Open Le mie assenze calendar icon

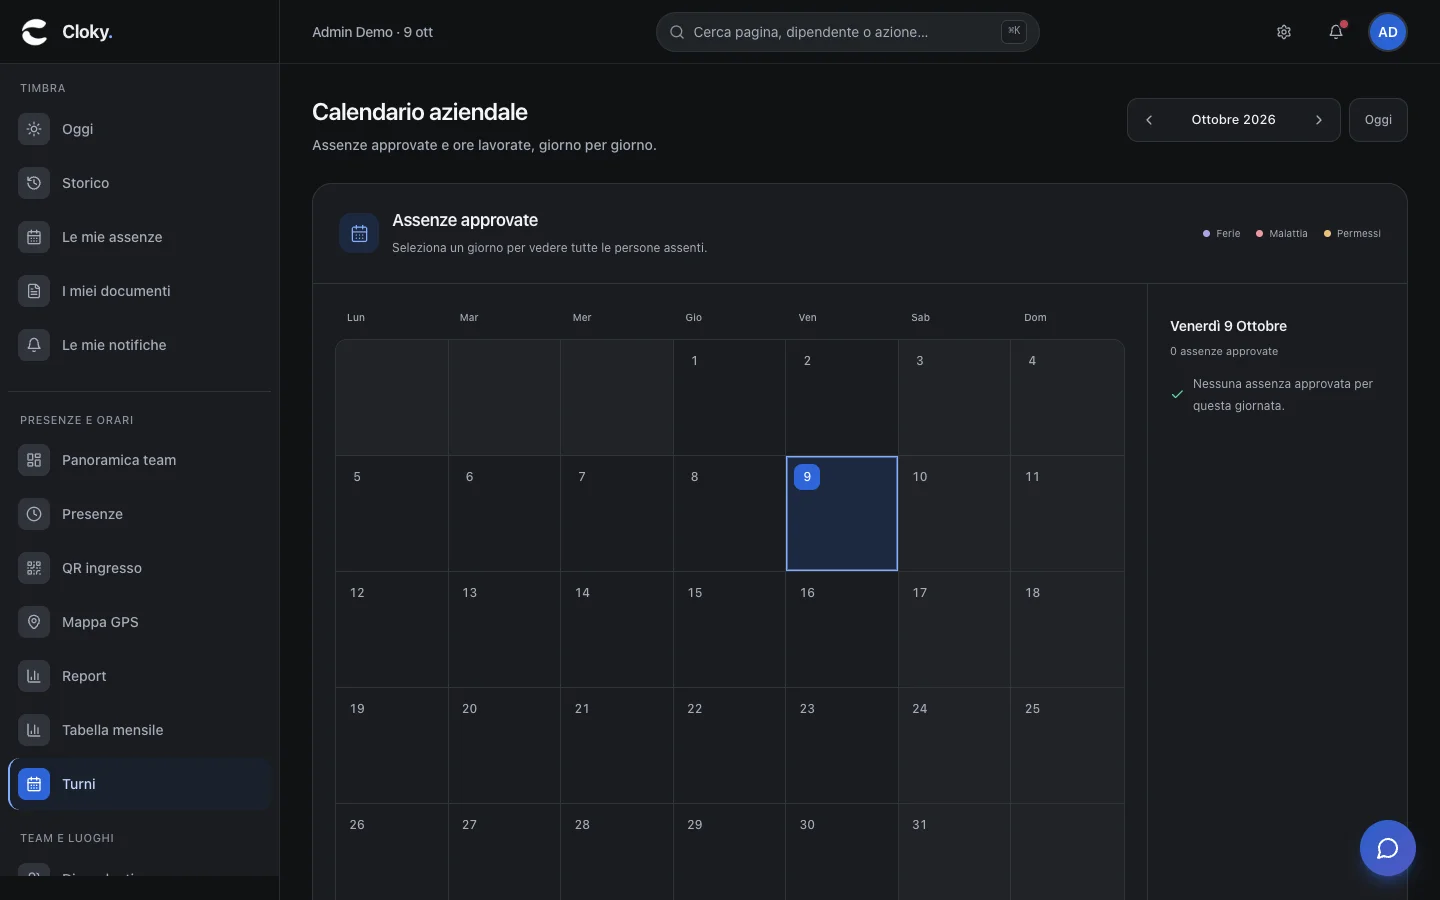click(x=34, y=237)
